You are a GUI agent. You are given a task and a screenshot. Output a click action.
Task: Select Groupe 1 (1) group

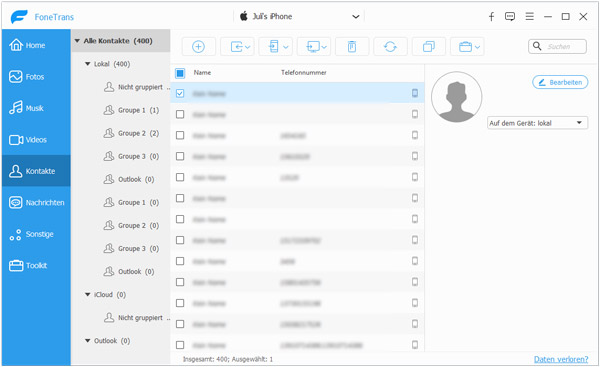(131, 110)
